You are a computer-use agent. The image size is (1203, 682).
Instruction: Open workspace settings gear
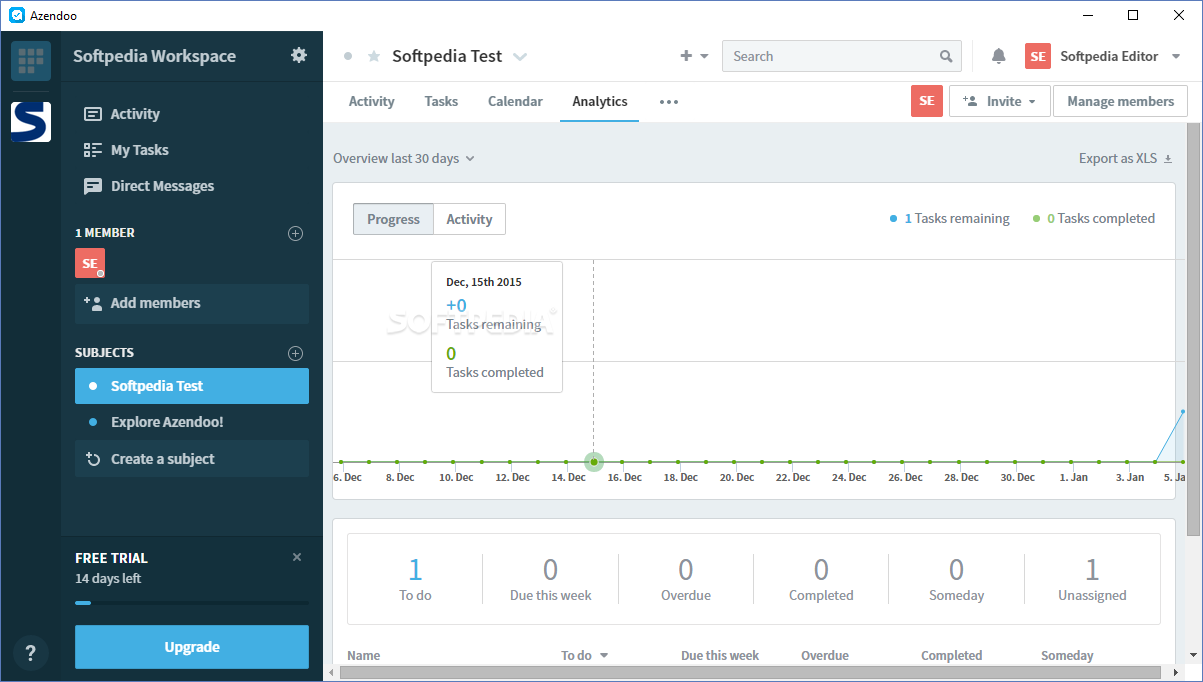point(299,56)
